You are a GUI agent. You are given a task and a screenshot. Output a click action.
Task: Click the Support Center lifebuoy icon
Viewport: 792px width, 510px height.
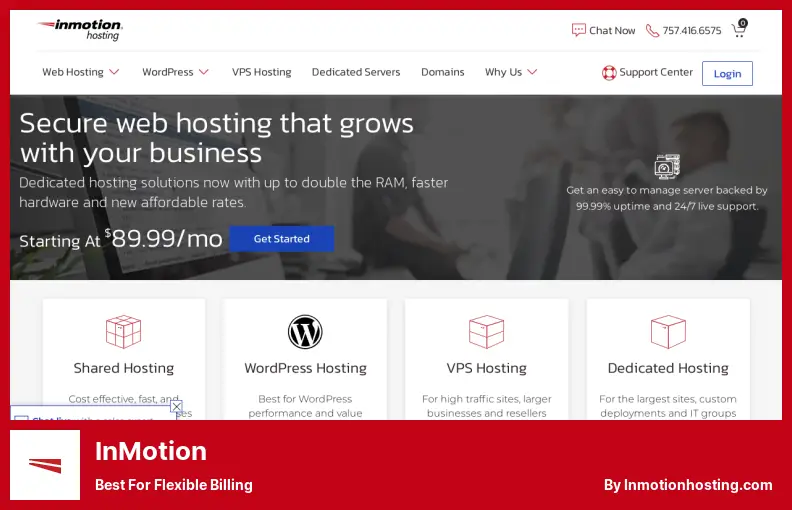(x=609, y=73)
